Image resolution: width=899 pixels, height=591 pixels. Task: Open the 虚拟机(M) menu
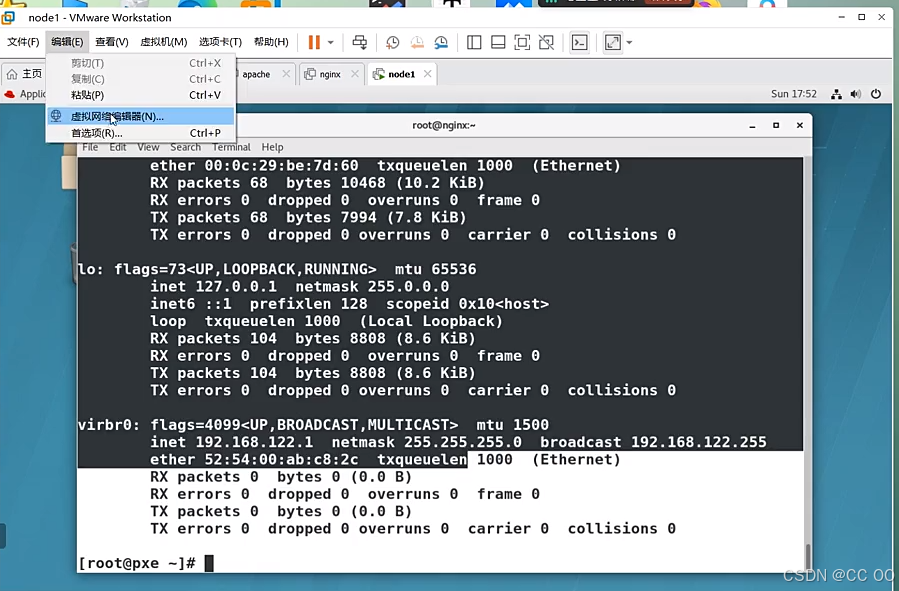point(164,42)
